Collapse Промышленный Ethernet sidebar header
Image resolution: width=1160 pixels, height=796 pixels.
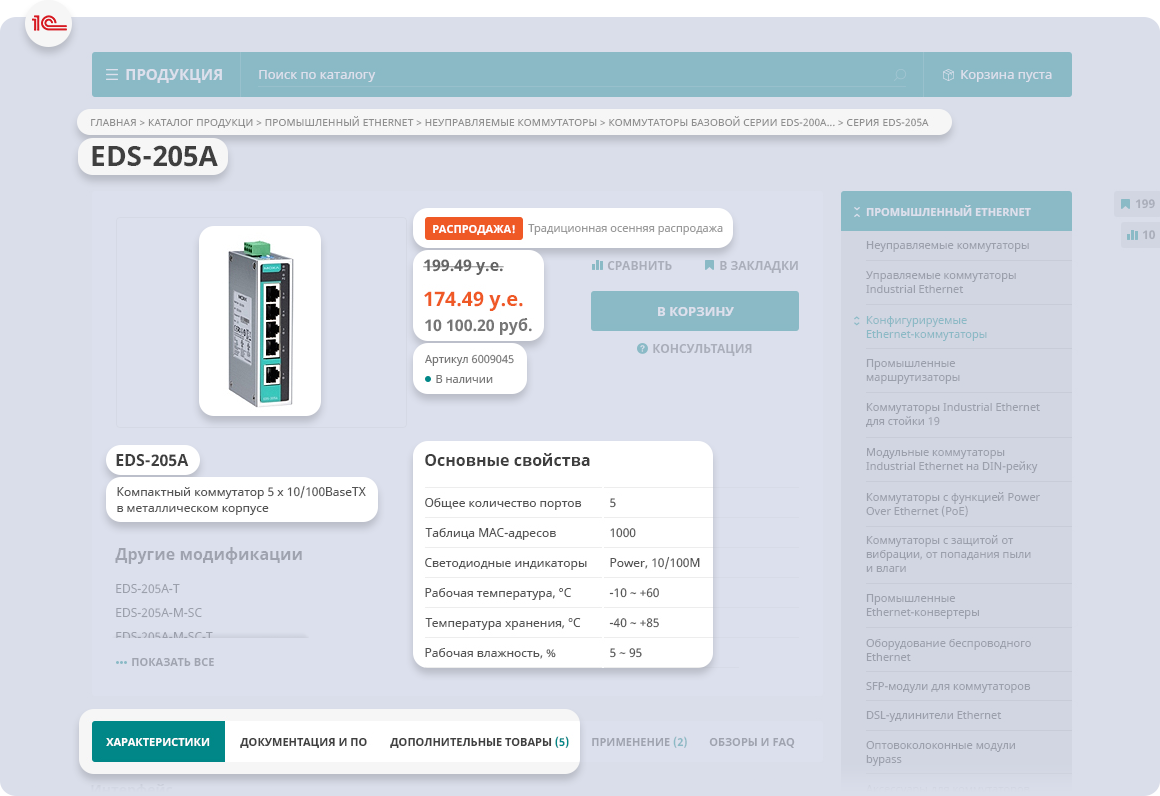(957, 212)
